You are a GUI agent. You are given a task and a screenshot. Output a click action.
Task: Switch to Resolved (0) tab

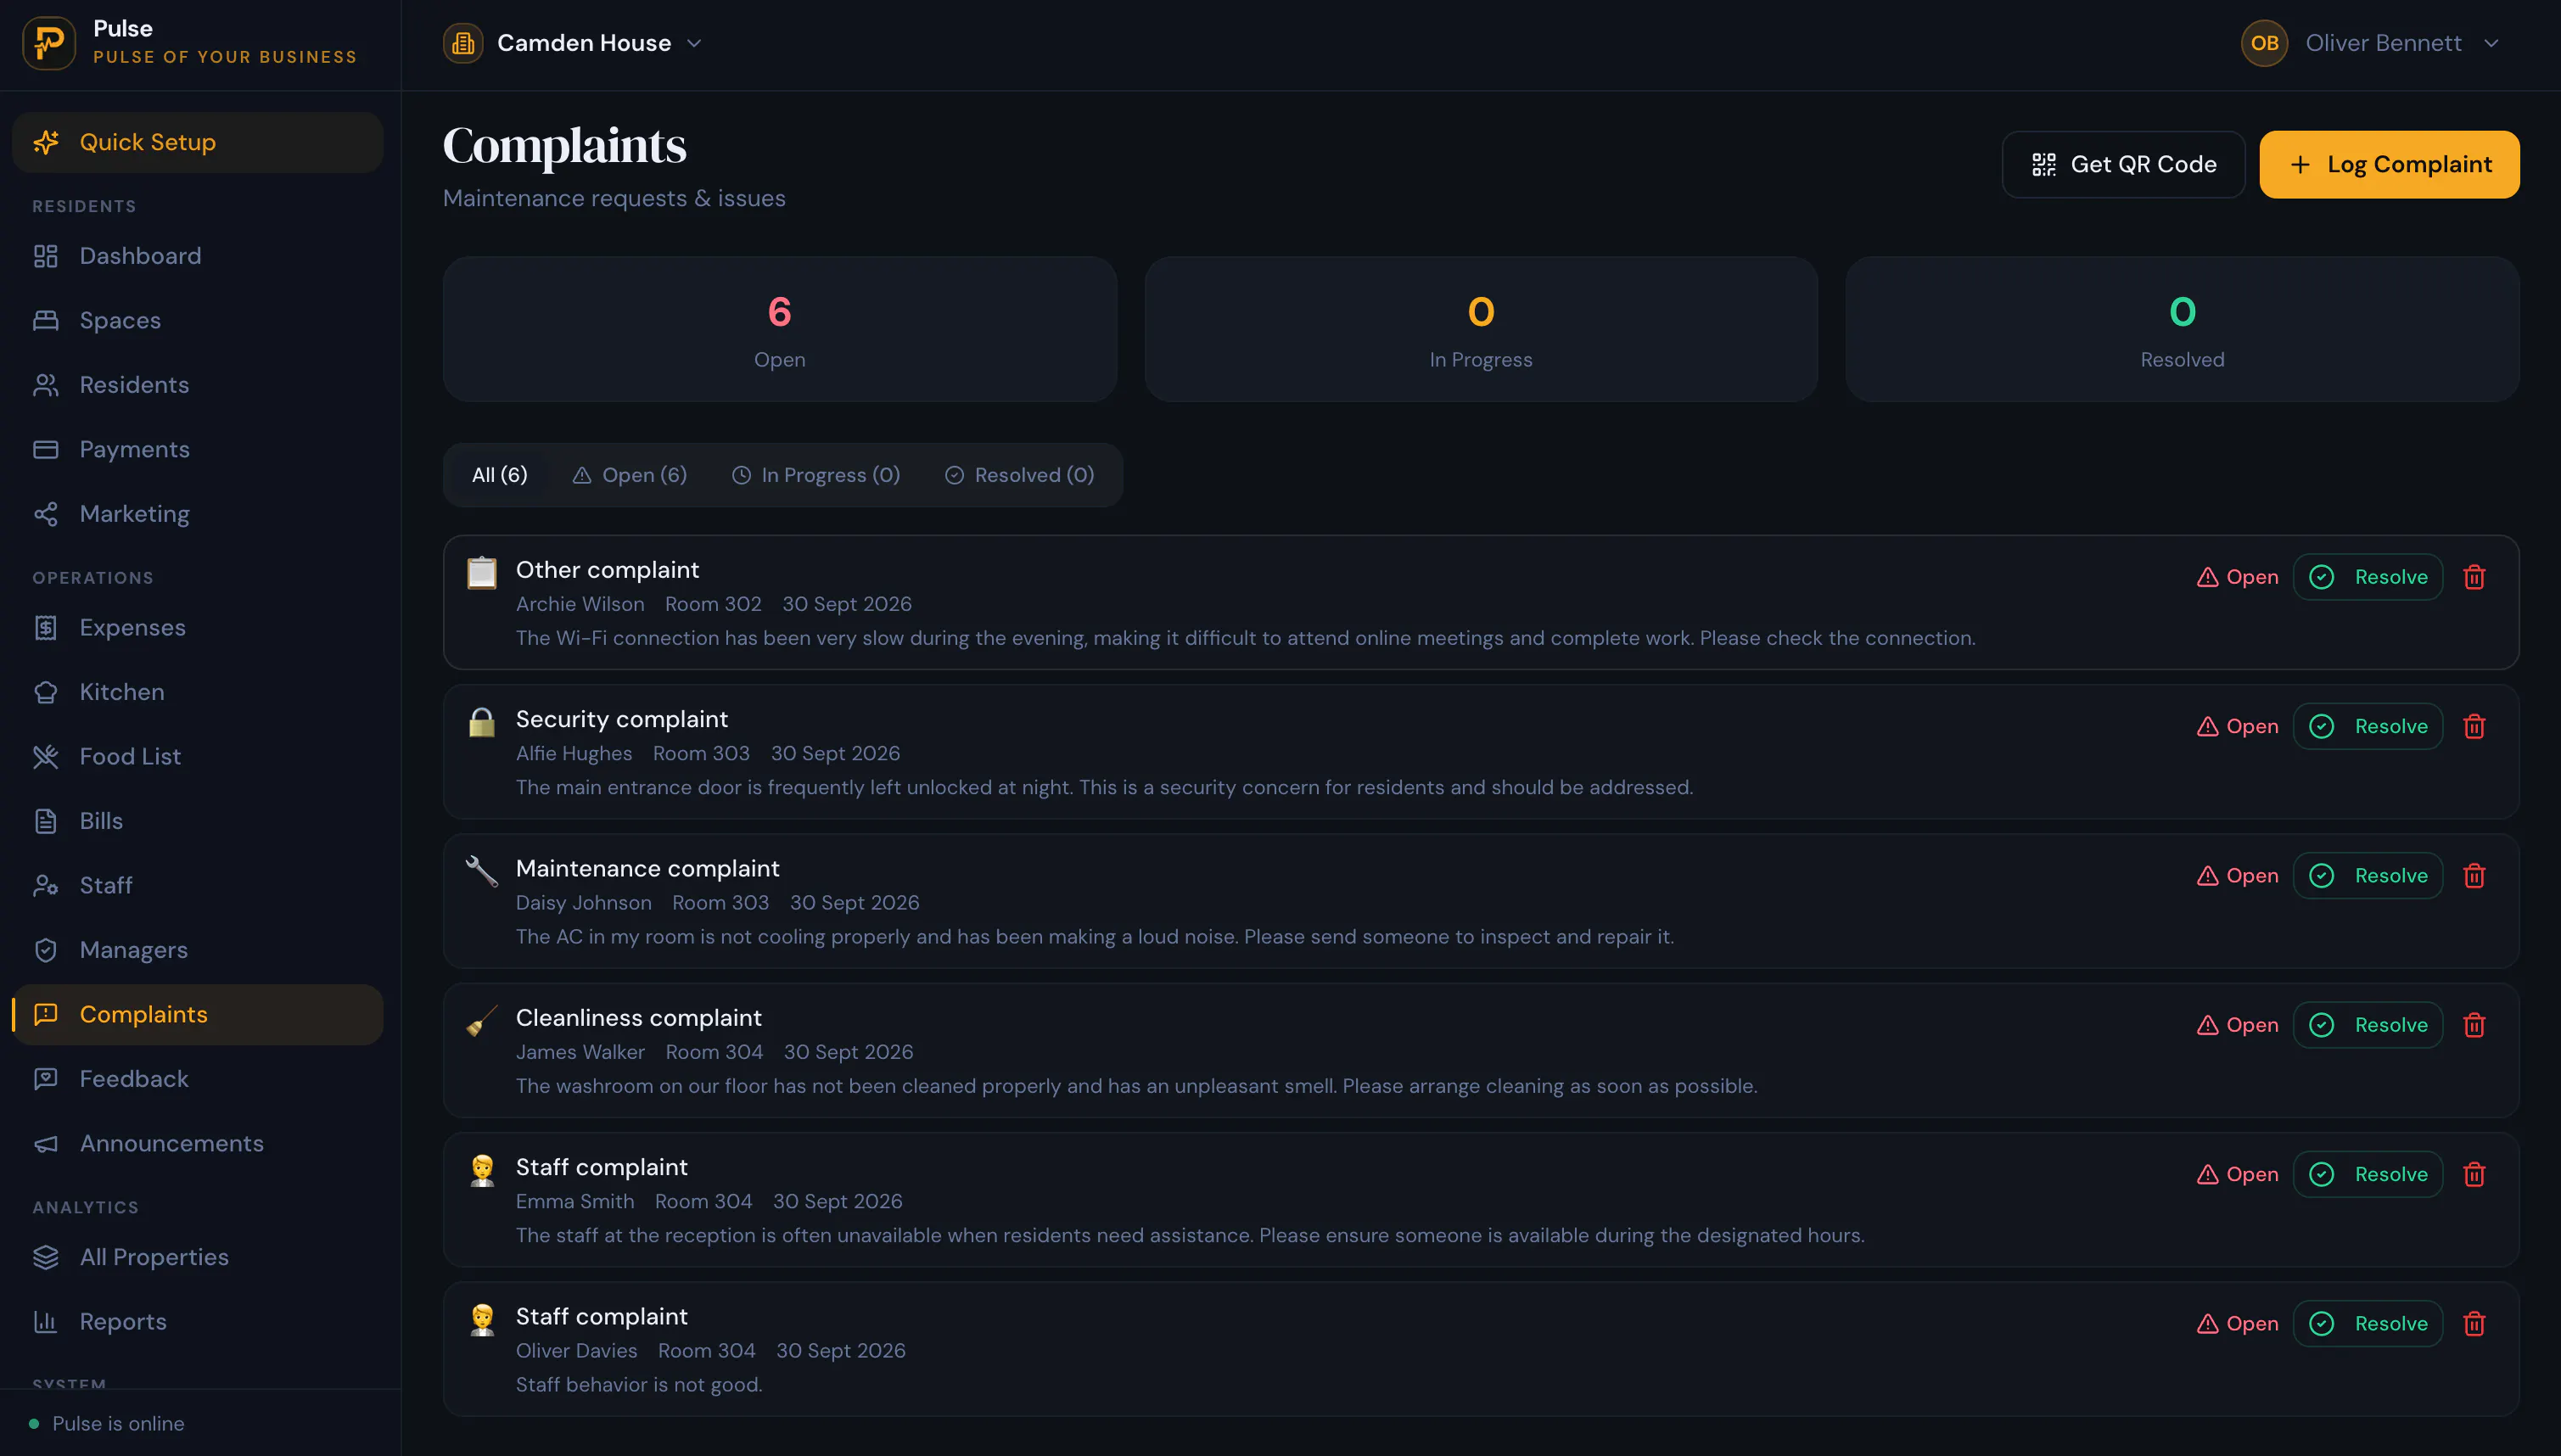1020,475
